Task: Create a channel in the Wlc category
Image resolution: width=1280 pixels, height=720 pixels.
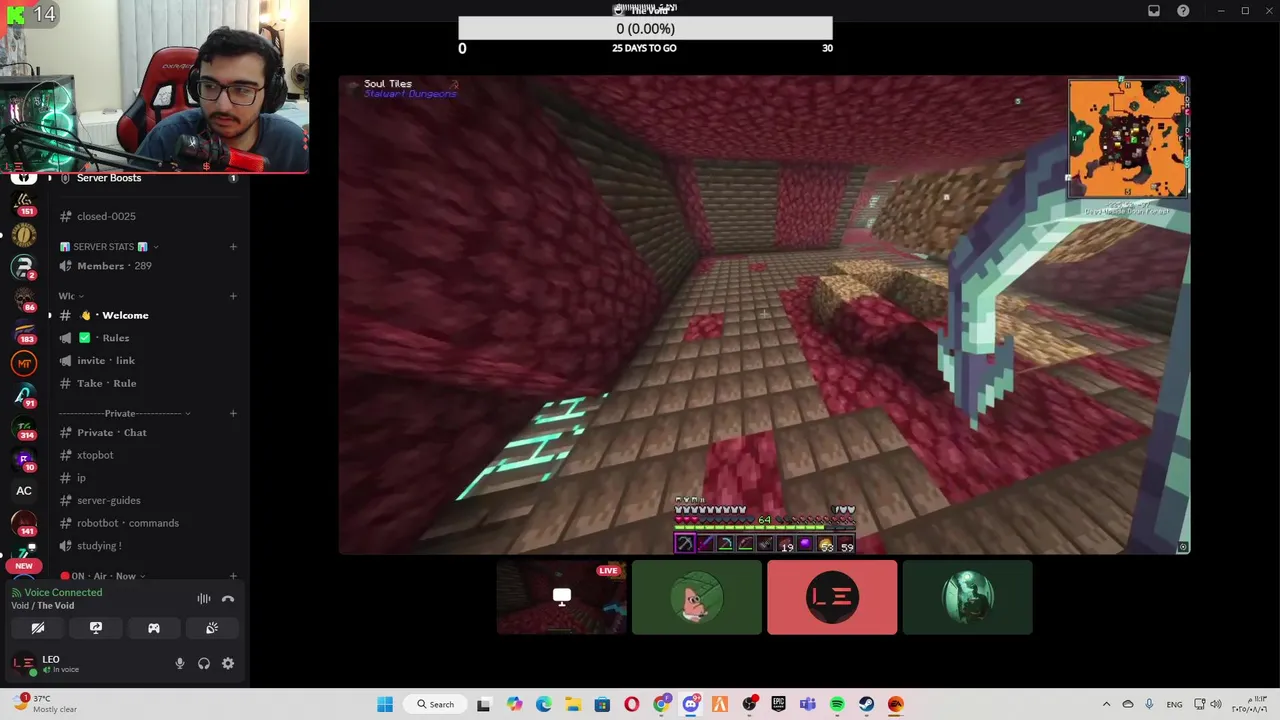Action: pyautogui.click(x=233, y=296)
